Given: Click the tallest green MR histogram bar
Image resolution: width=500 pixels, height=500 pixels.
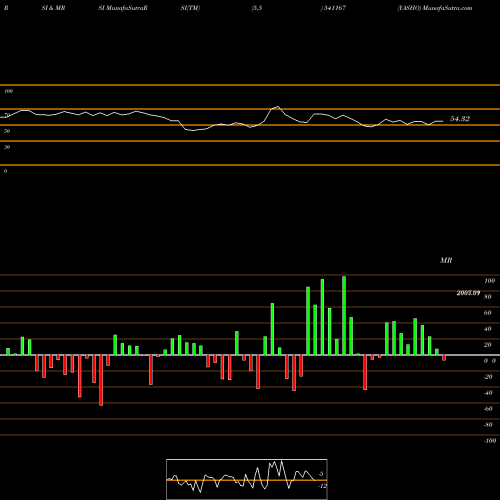Looking at the screenshot, I should point(344,315).
